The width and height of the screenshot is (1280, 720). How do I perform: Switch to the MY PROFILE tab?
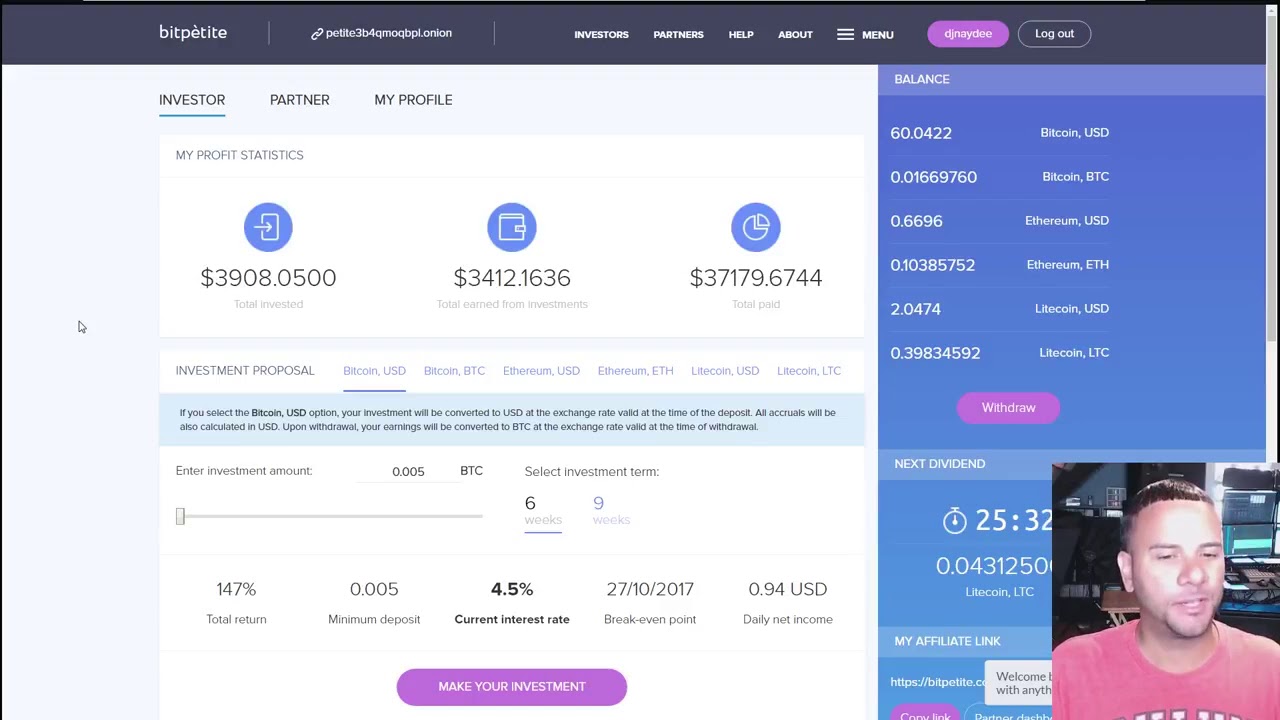(413, 100)
